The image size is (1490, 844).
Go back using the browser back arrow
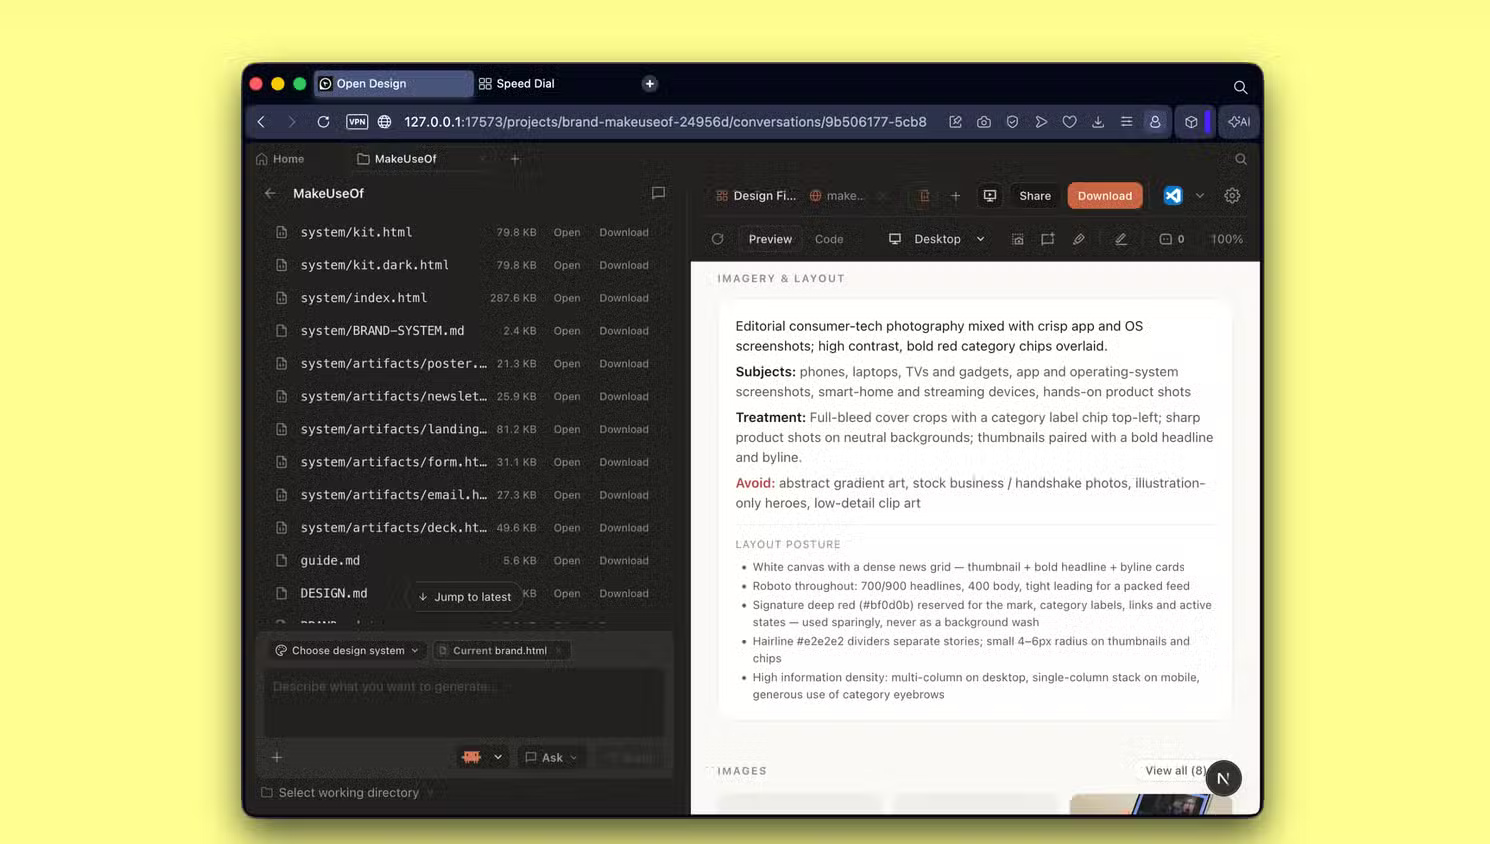coord(262,122)
